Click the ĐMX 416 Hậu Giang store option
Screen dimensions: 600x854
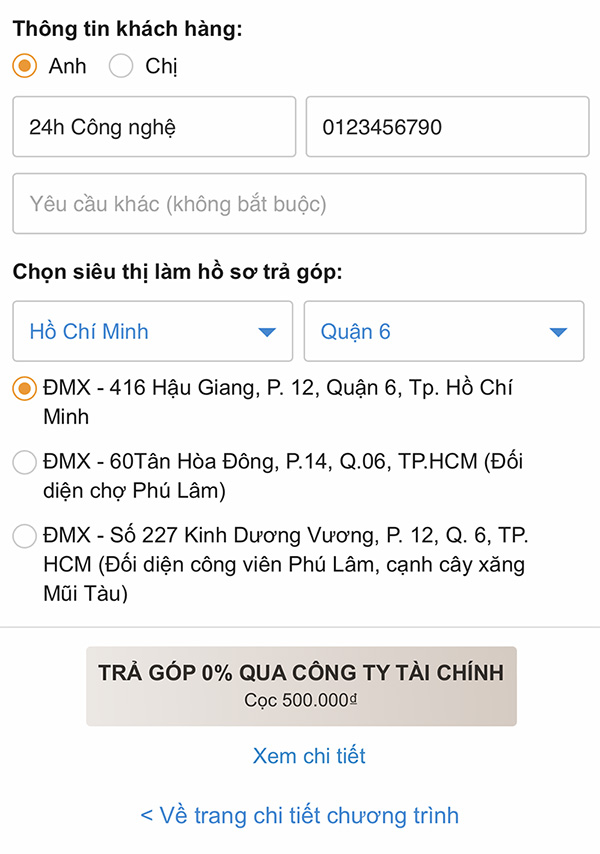(x=23, y=389)
